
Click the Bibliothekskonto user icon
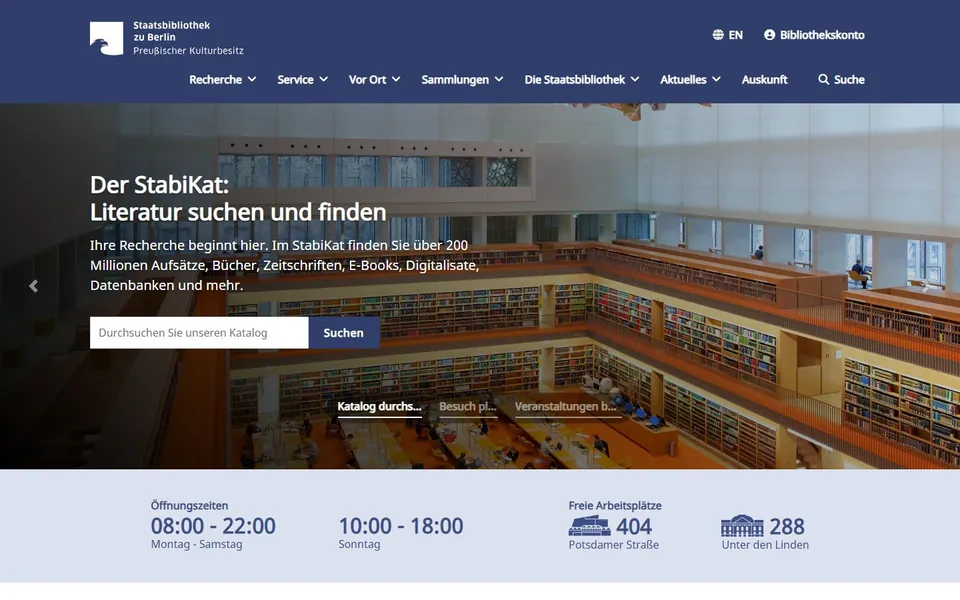(770, 35)
